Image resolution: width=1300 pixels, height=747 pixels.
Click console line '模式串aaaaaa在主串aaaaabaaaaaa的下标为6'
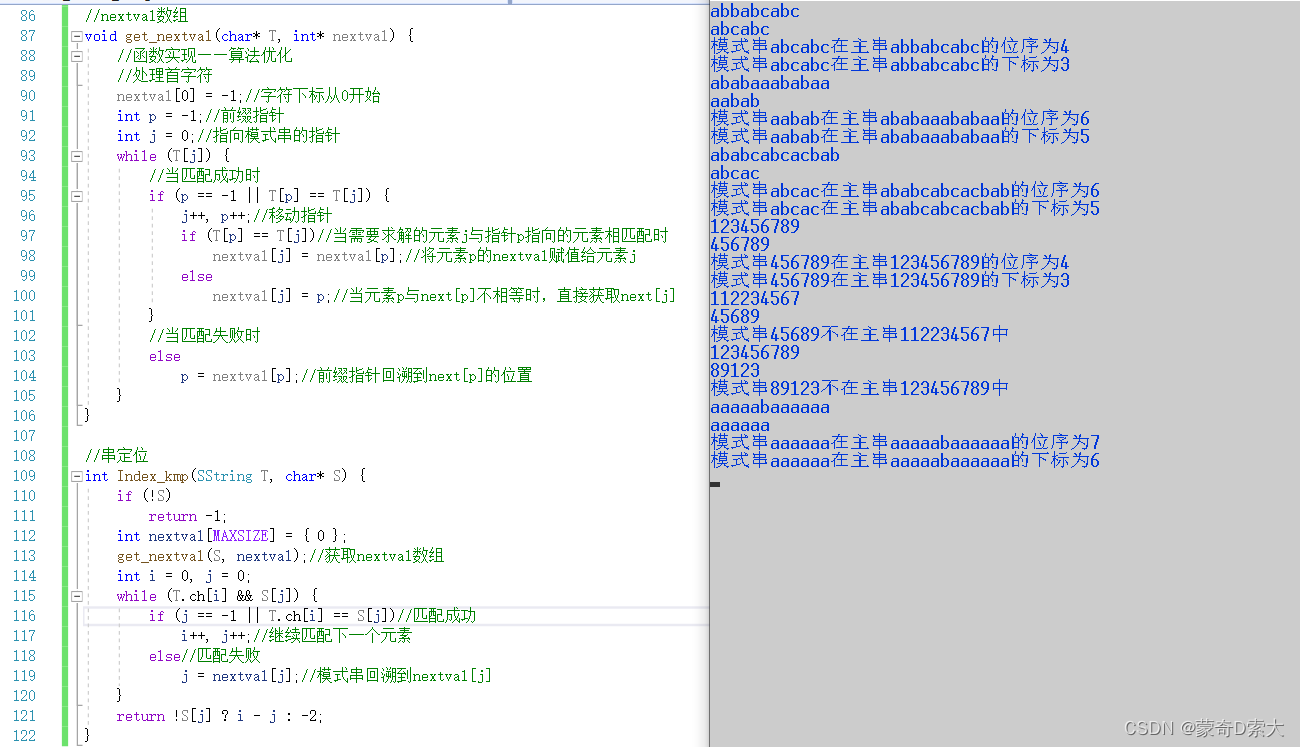pos(905,461)
